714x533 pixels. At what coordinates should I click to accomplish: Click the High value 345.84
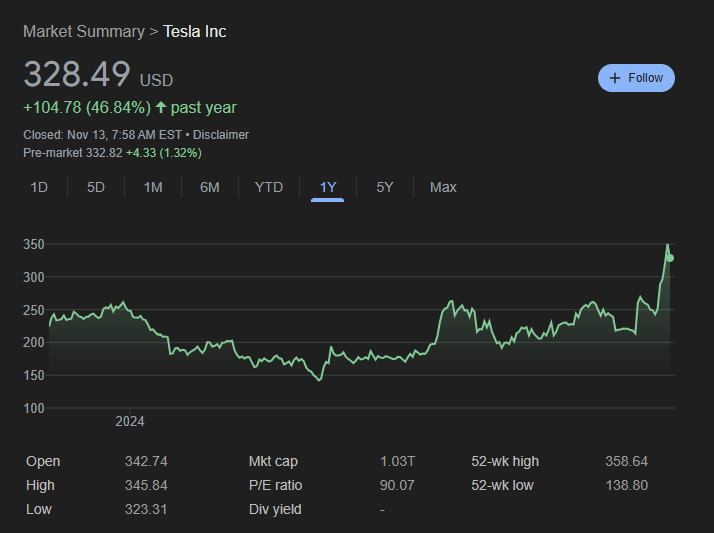click(146, 485)
